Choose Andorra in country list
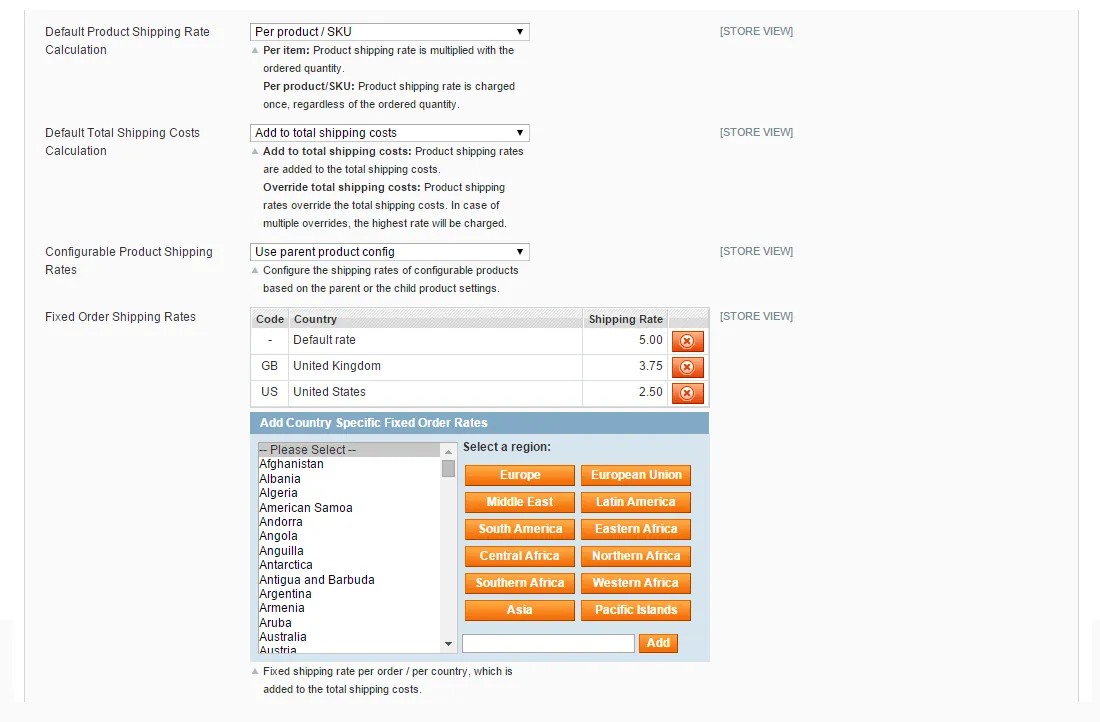The height and width of the screenshot is (722, 1100). [349, 521]
